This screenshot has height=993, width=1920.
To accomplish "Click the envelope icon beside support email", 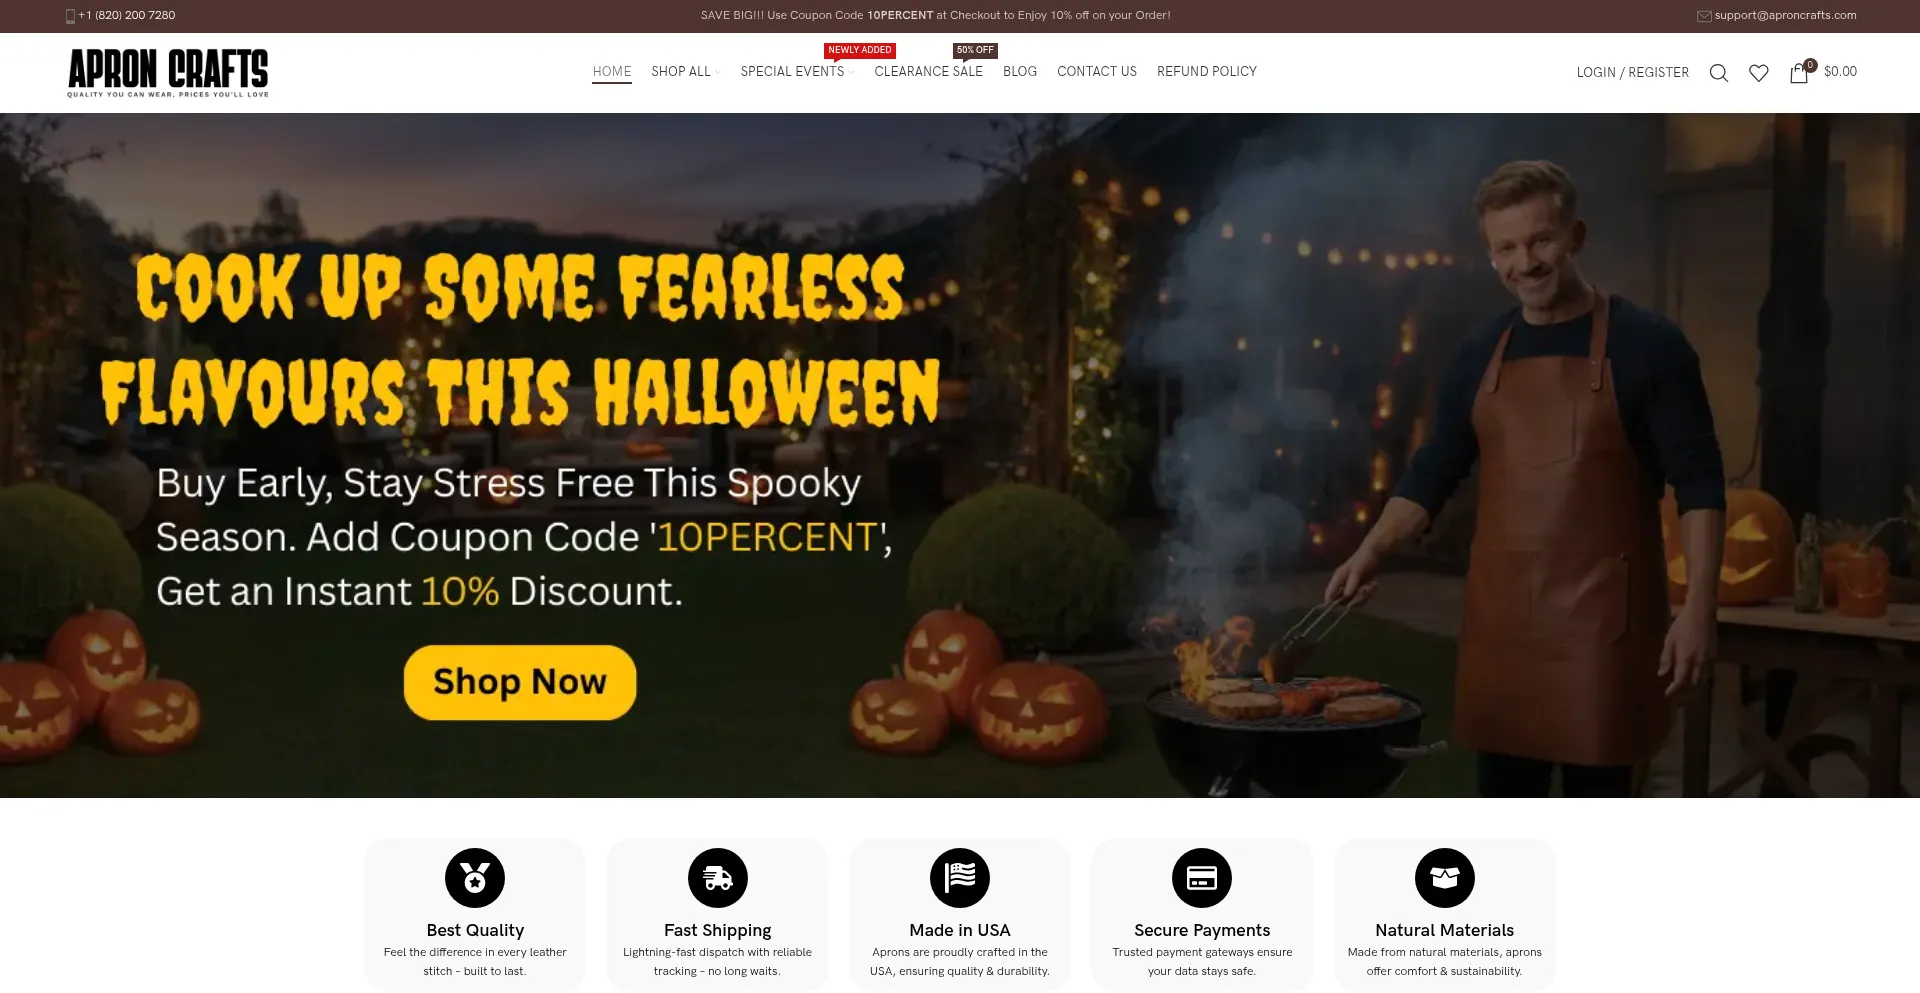I will tap(1704, 16).
